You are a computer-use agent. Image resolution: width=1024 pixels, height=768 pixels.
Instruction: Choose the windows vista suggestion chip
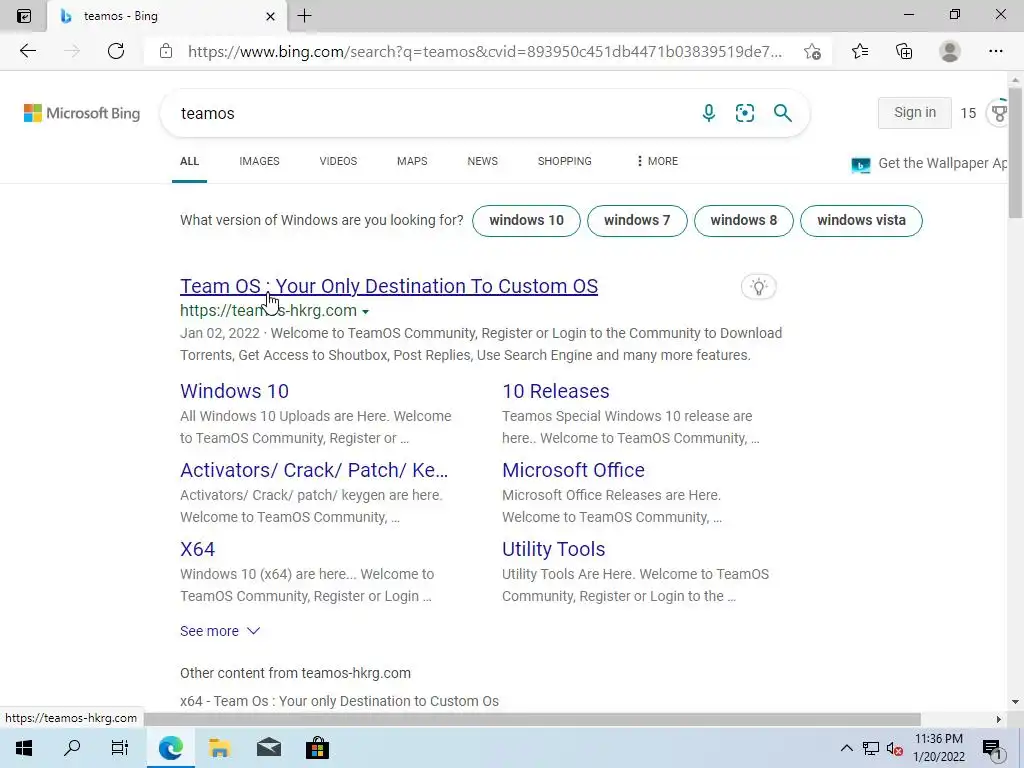(x=861, y=221)
